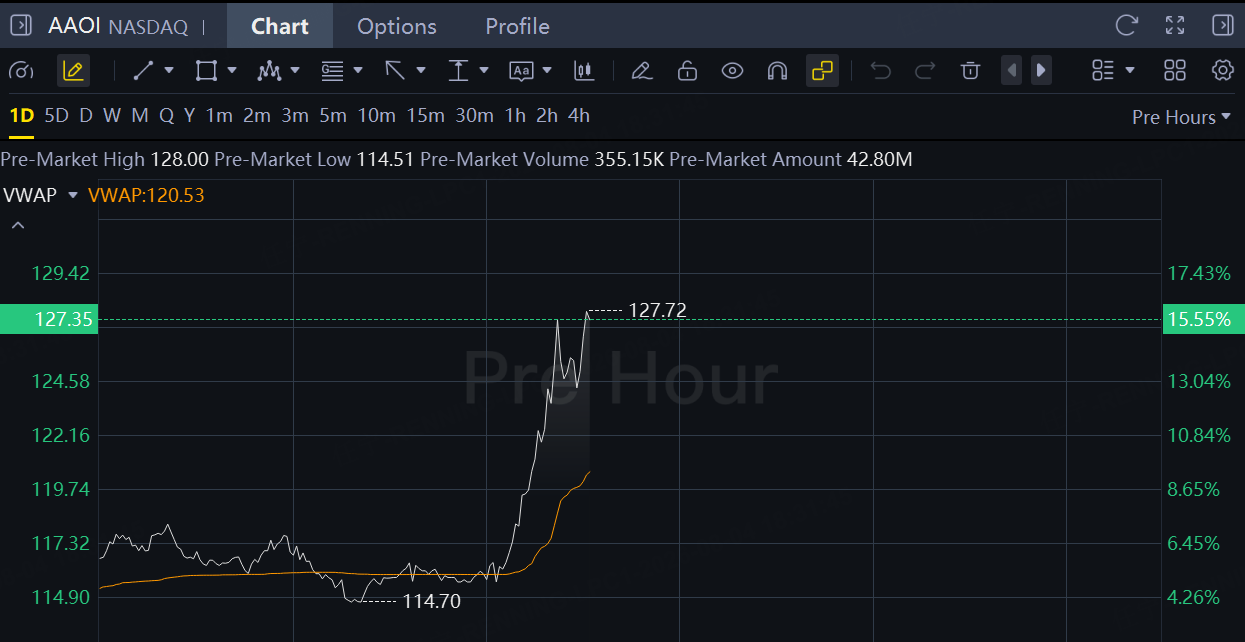This screenshot has height=642, width=1245.
Task: Select the eraser/brush edit tool
Action: point(642,71)
